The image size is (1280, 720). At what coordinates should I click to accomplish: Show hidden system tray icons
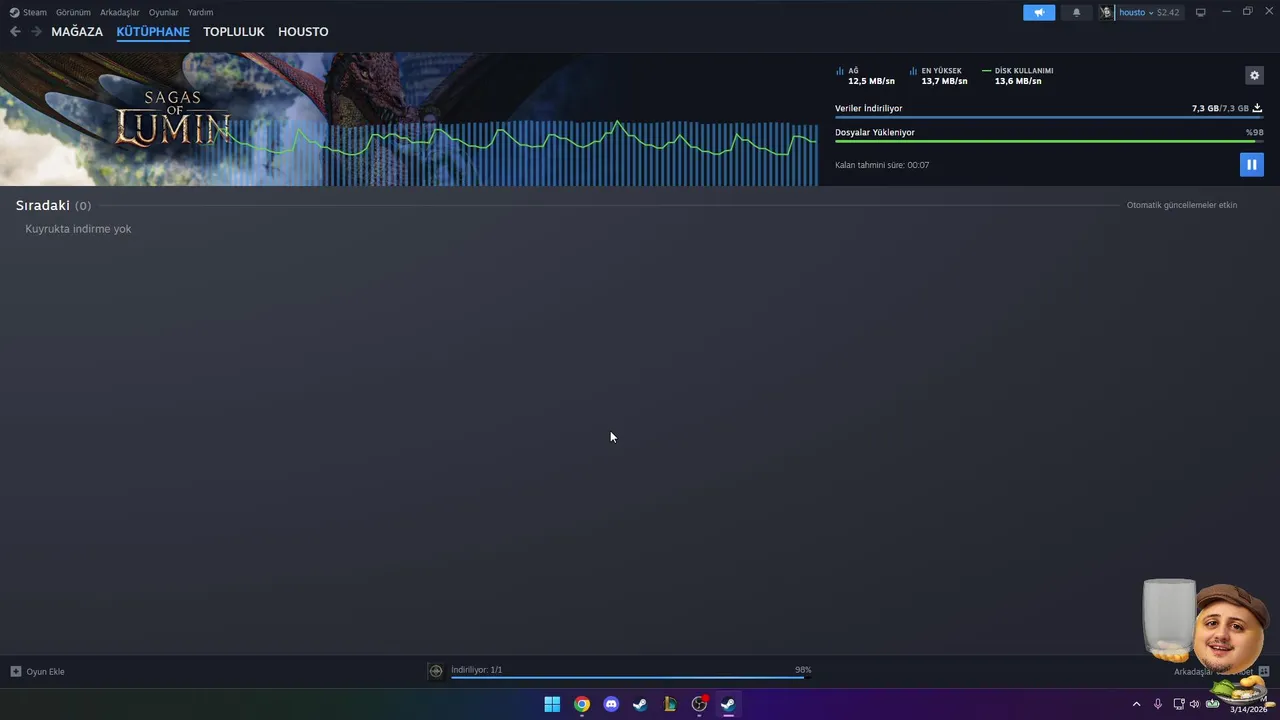[1136, 704]
